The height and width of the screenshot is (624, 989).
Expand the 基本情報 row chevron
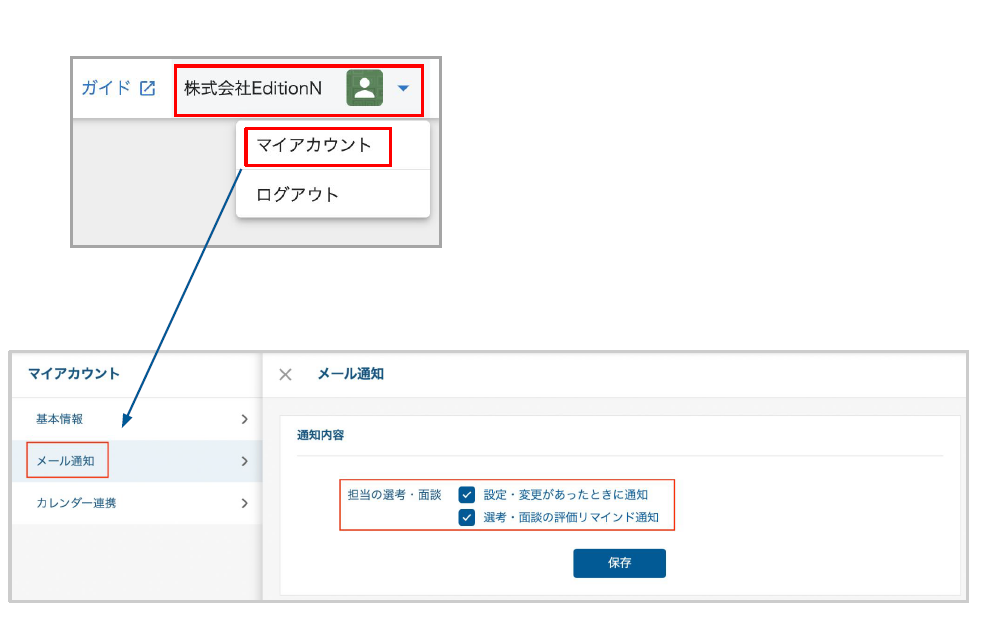[x=244, y=419]
